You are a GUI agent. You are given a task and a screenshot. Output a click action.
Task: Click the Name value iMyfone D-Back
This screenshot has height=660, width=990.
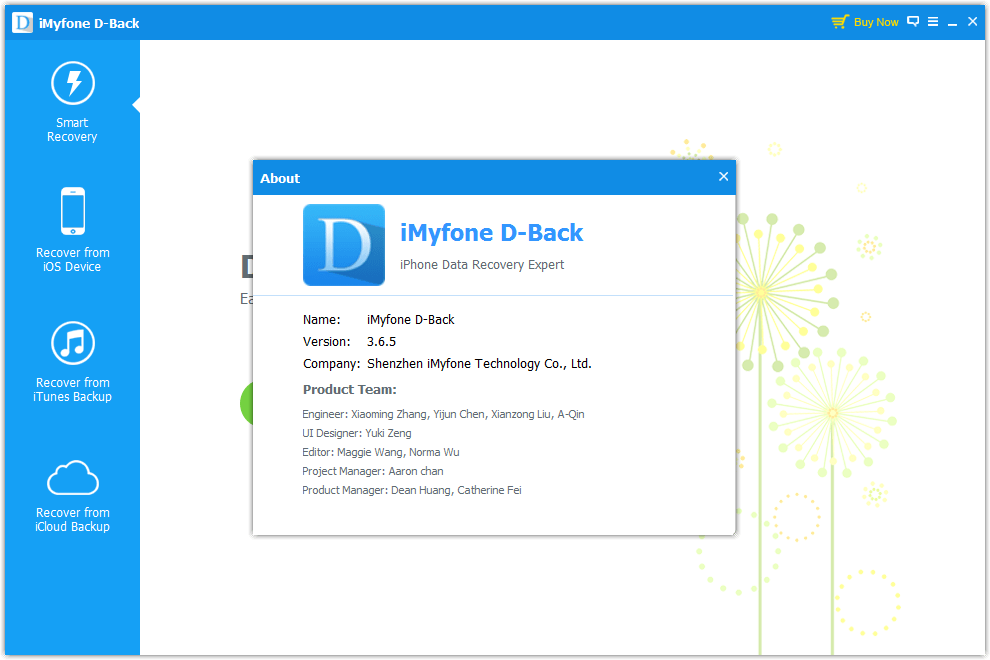click(410, 320)
